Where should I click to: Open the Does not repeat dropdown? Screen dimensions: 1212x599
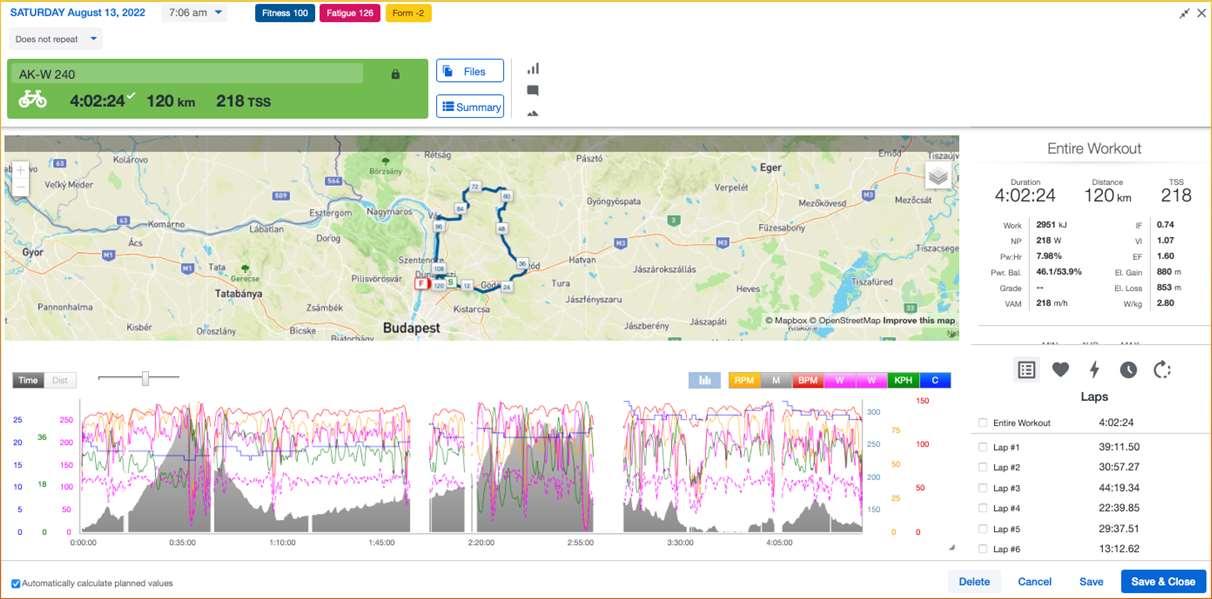pyautogui.click(x=56, y=39)
